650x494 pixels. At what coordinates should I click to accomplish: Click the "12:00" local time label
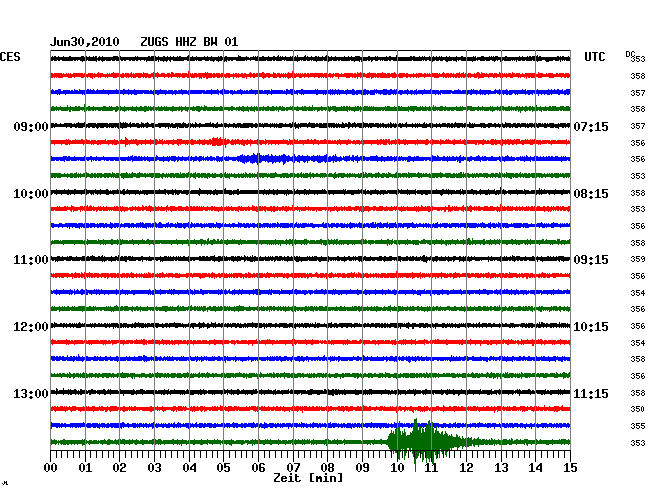click(x=31, y=327)
